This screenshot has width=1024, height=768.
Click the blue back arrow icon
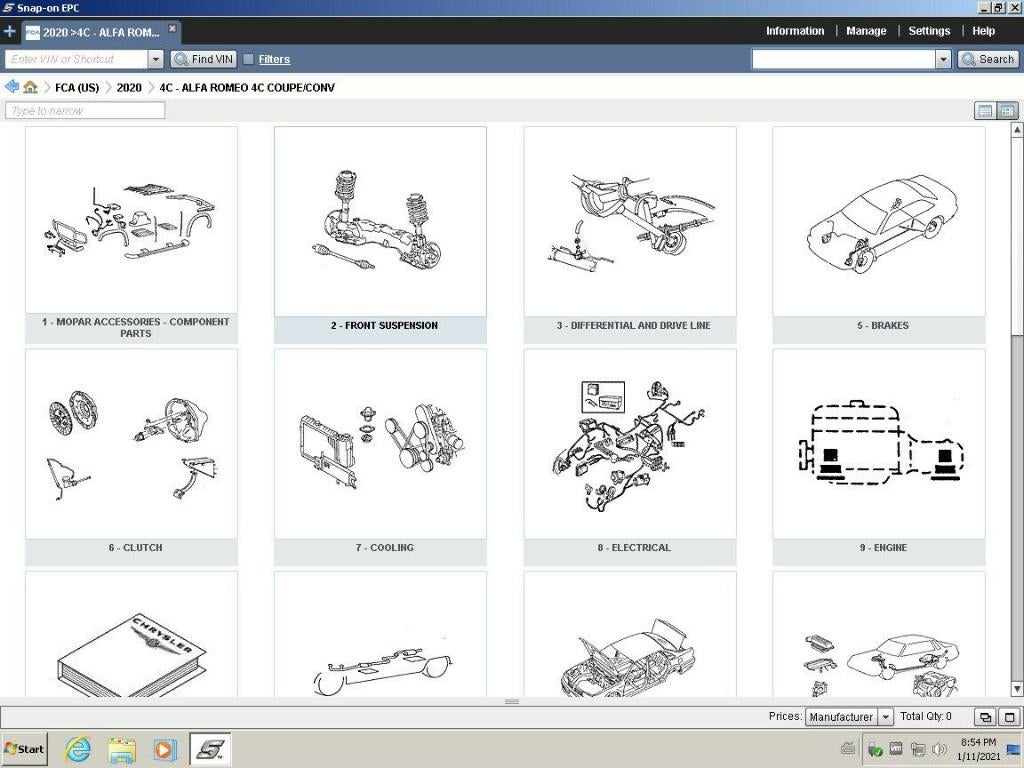tap(12, 87)
